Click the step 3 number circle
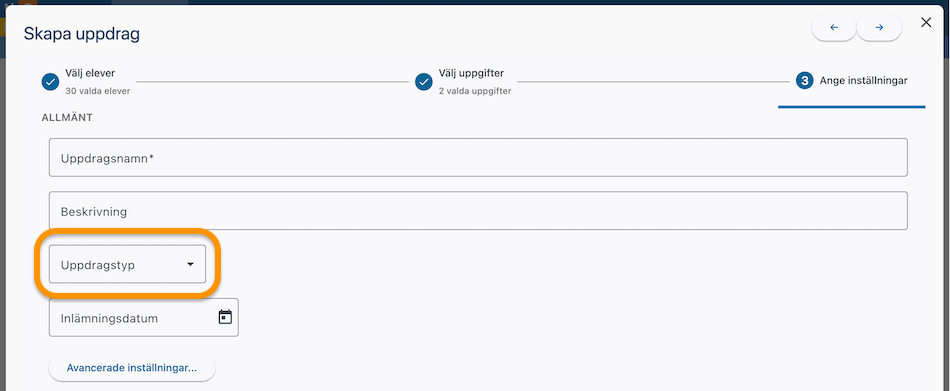The width and height of the screenshot is (950, 391). tap(805, 81)
